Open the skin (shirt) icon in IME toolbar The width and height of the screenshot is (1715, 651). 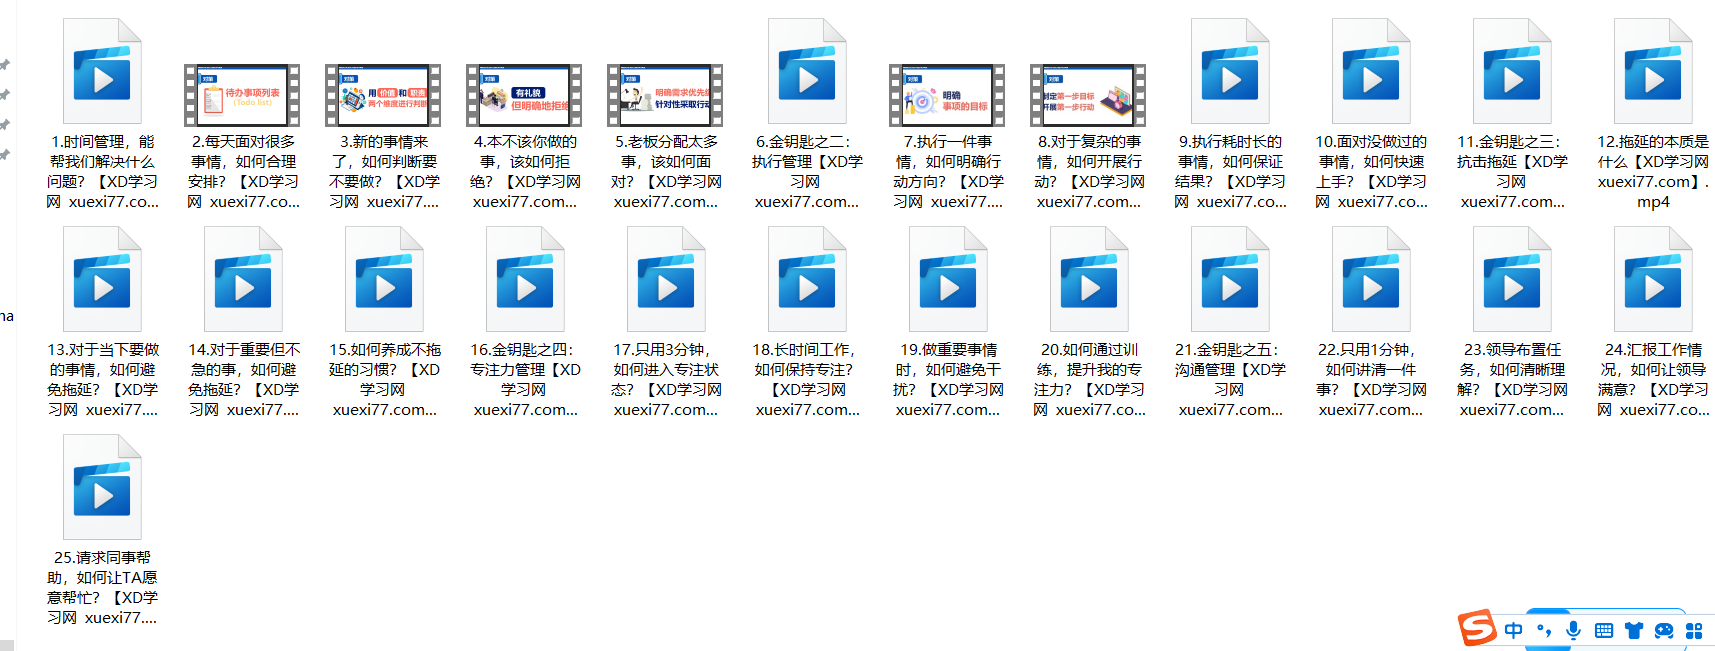pyautogui.click(x=1634, y=630)
